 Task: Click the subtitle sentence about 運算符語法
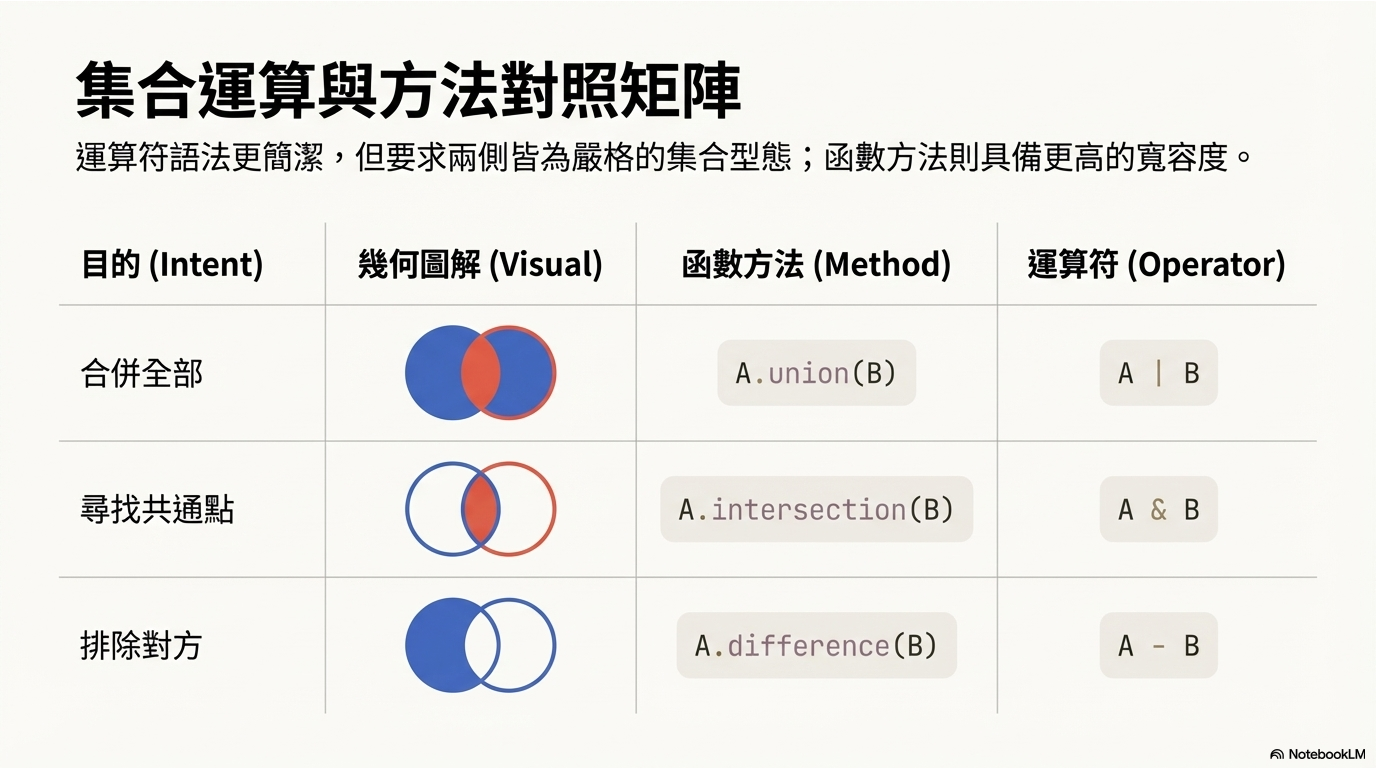(665, 158)
